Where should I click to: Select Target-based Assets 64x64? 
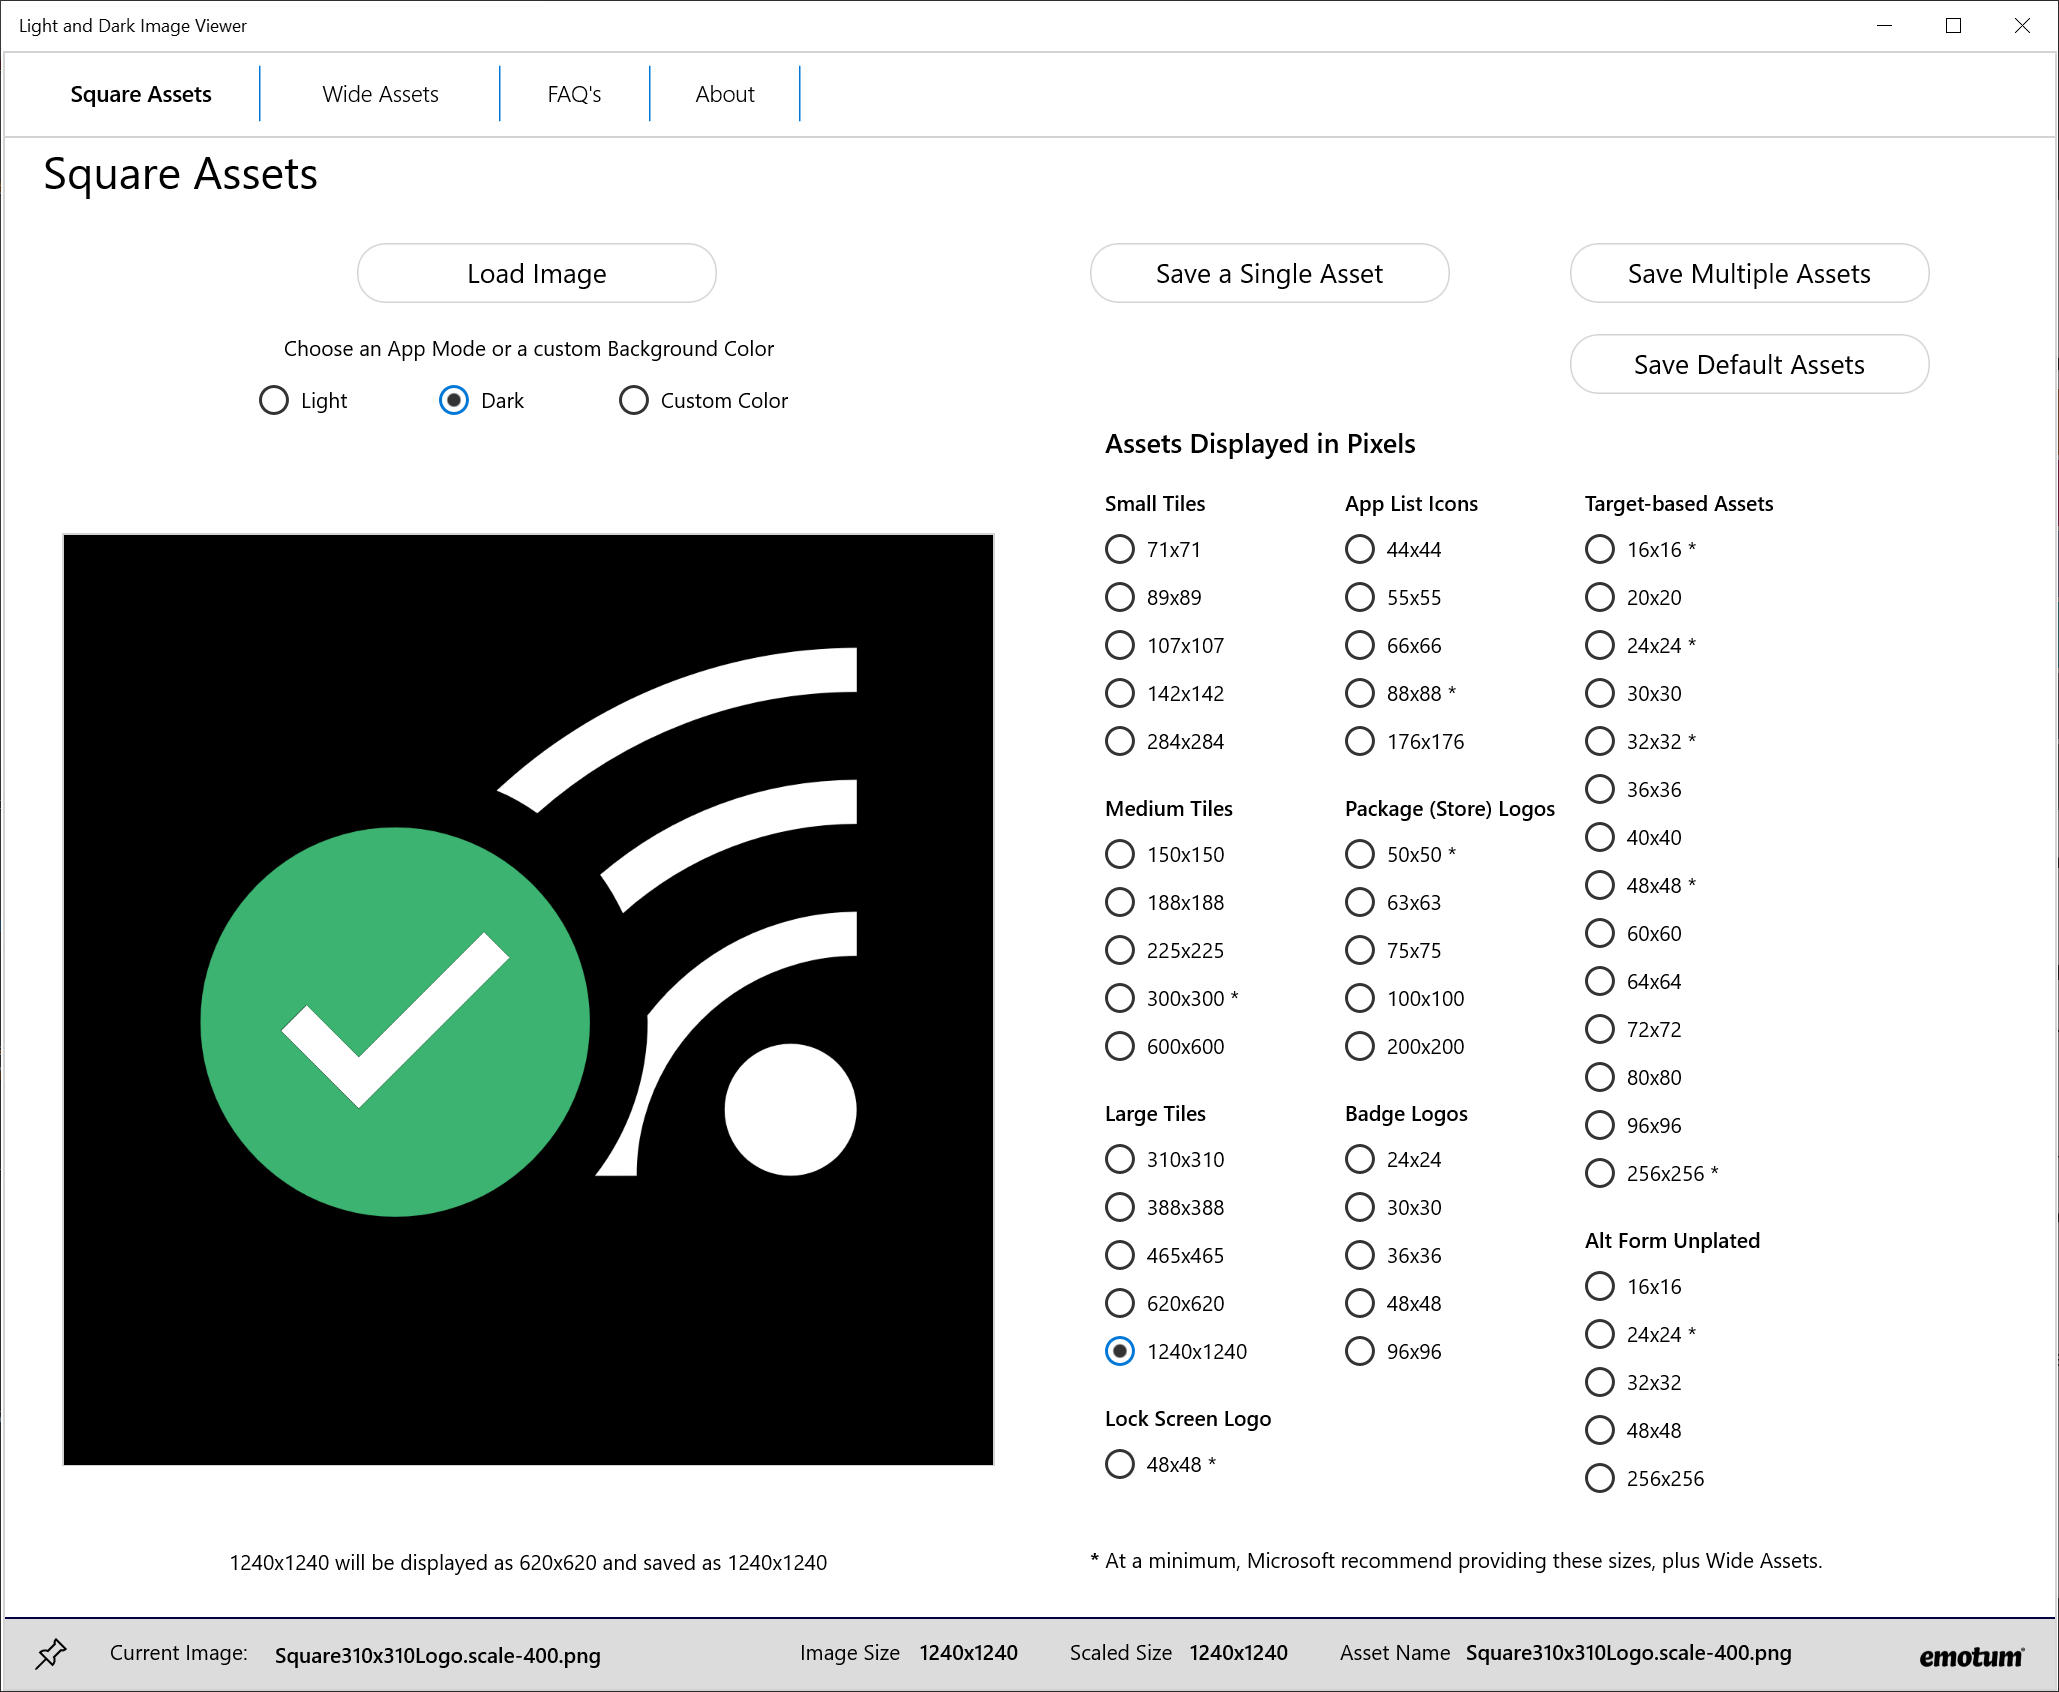1633,981
